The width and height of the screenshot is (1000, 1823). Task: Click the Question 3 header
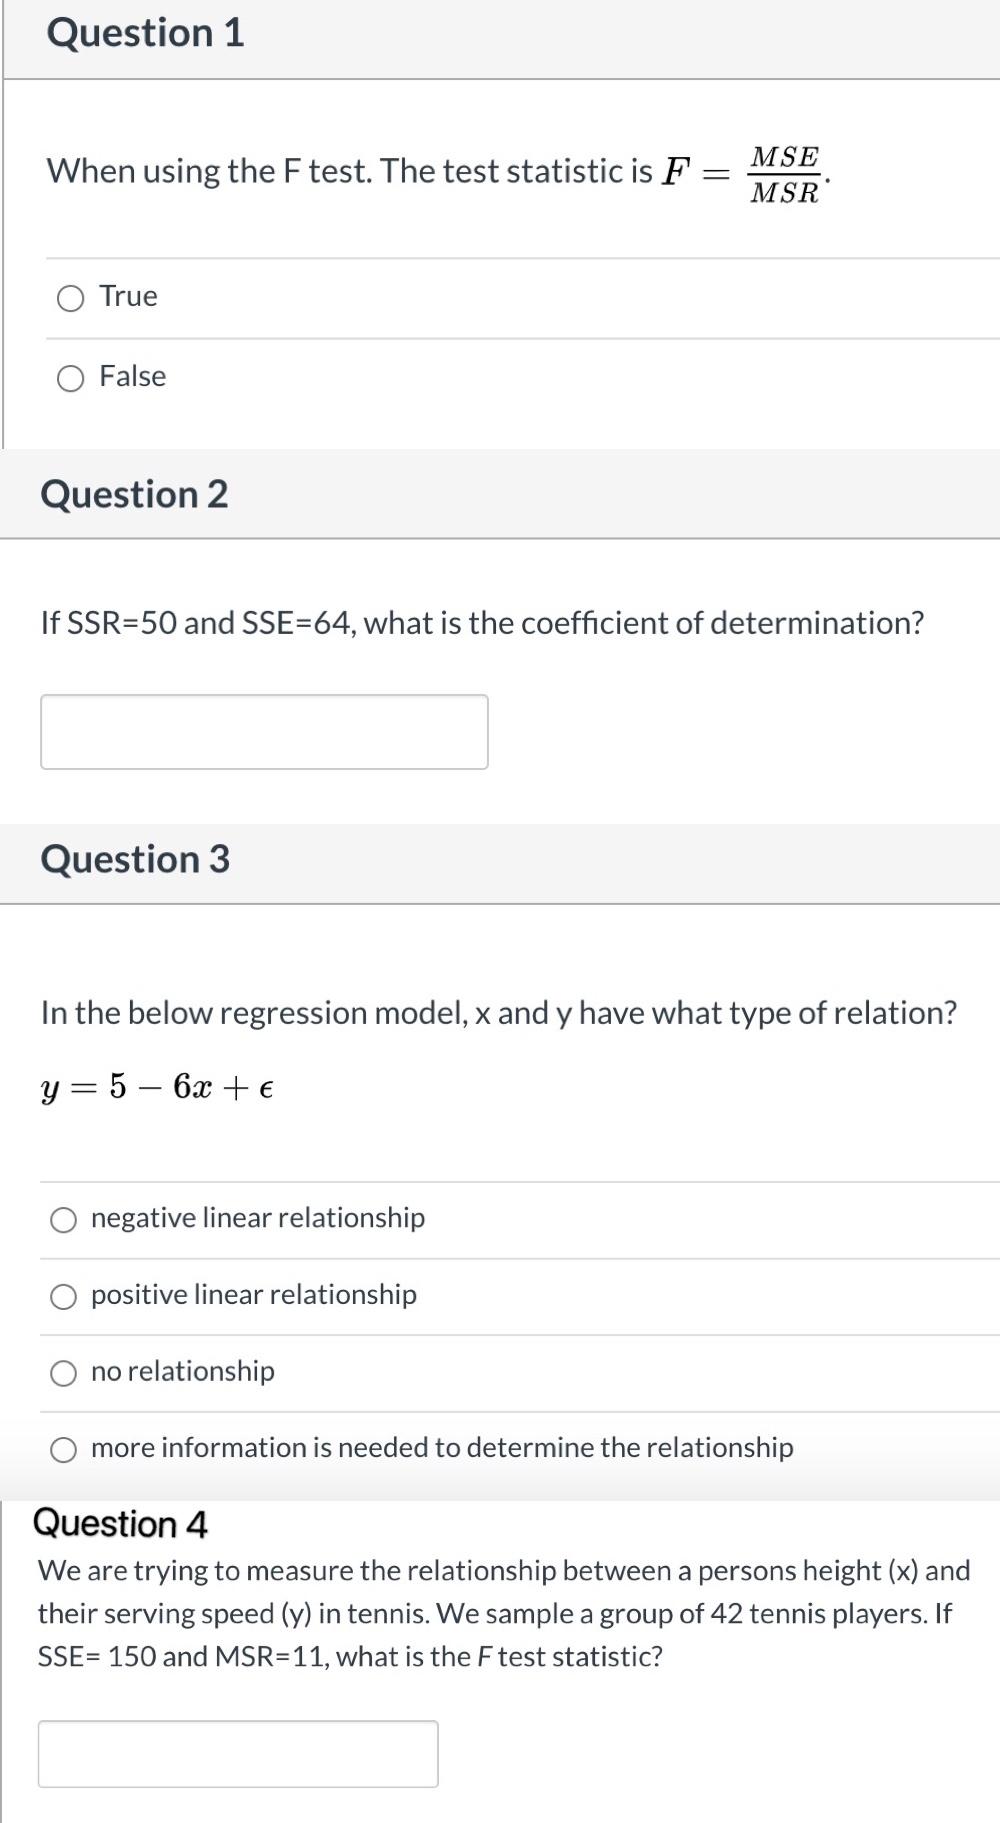[x=137, y=859]
